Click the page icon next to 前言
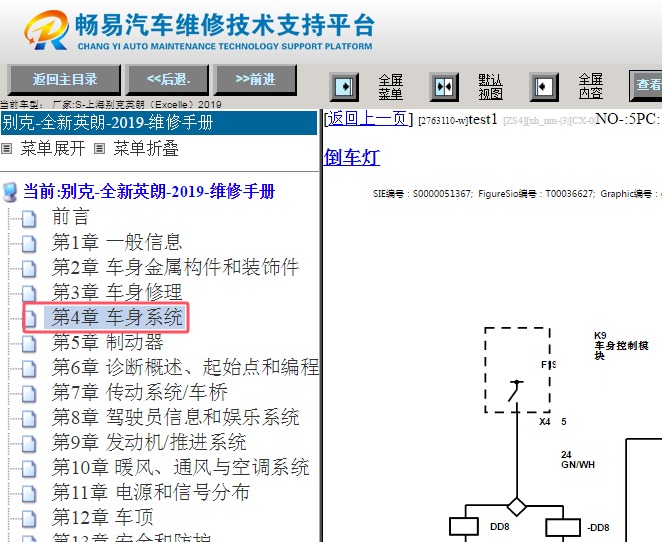Screen dimensions: 662x542 pos(29,218)
